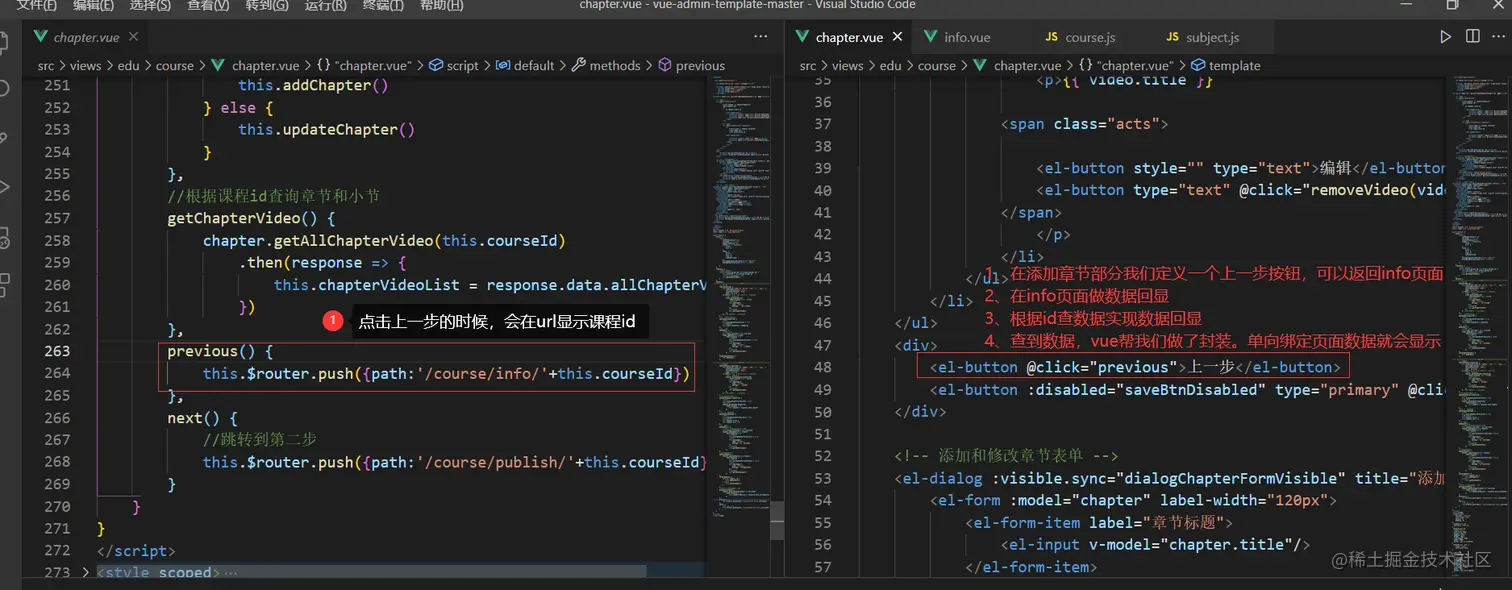The width and height of the screenshot is (1512, 590).
Task: Click the Split Editor Right icon
Action: coord(1473,37)
